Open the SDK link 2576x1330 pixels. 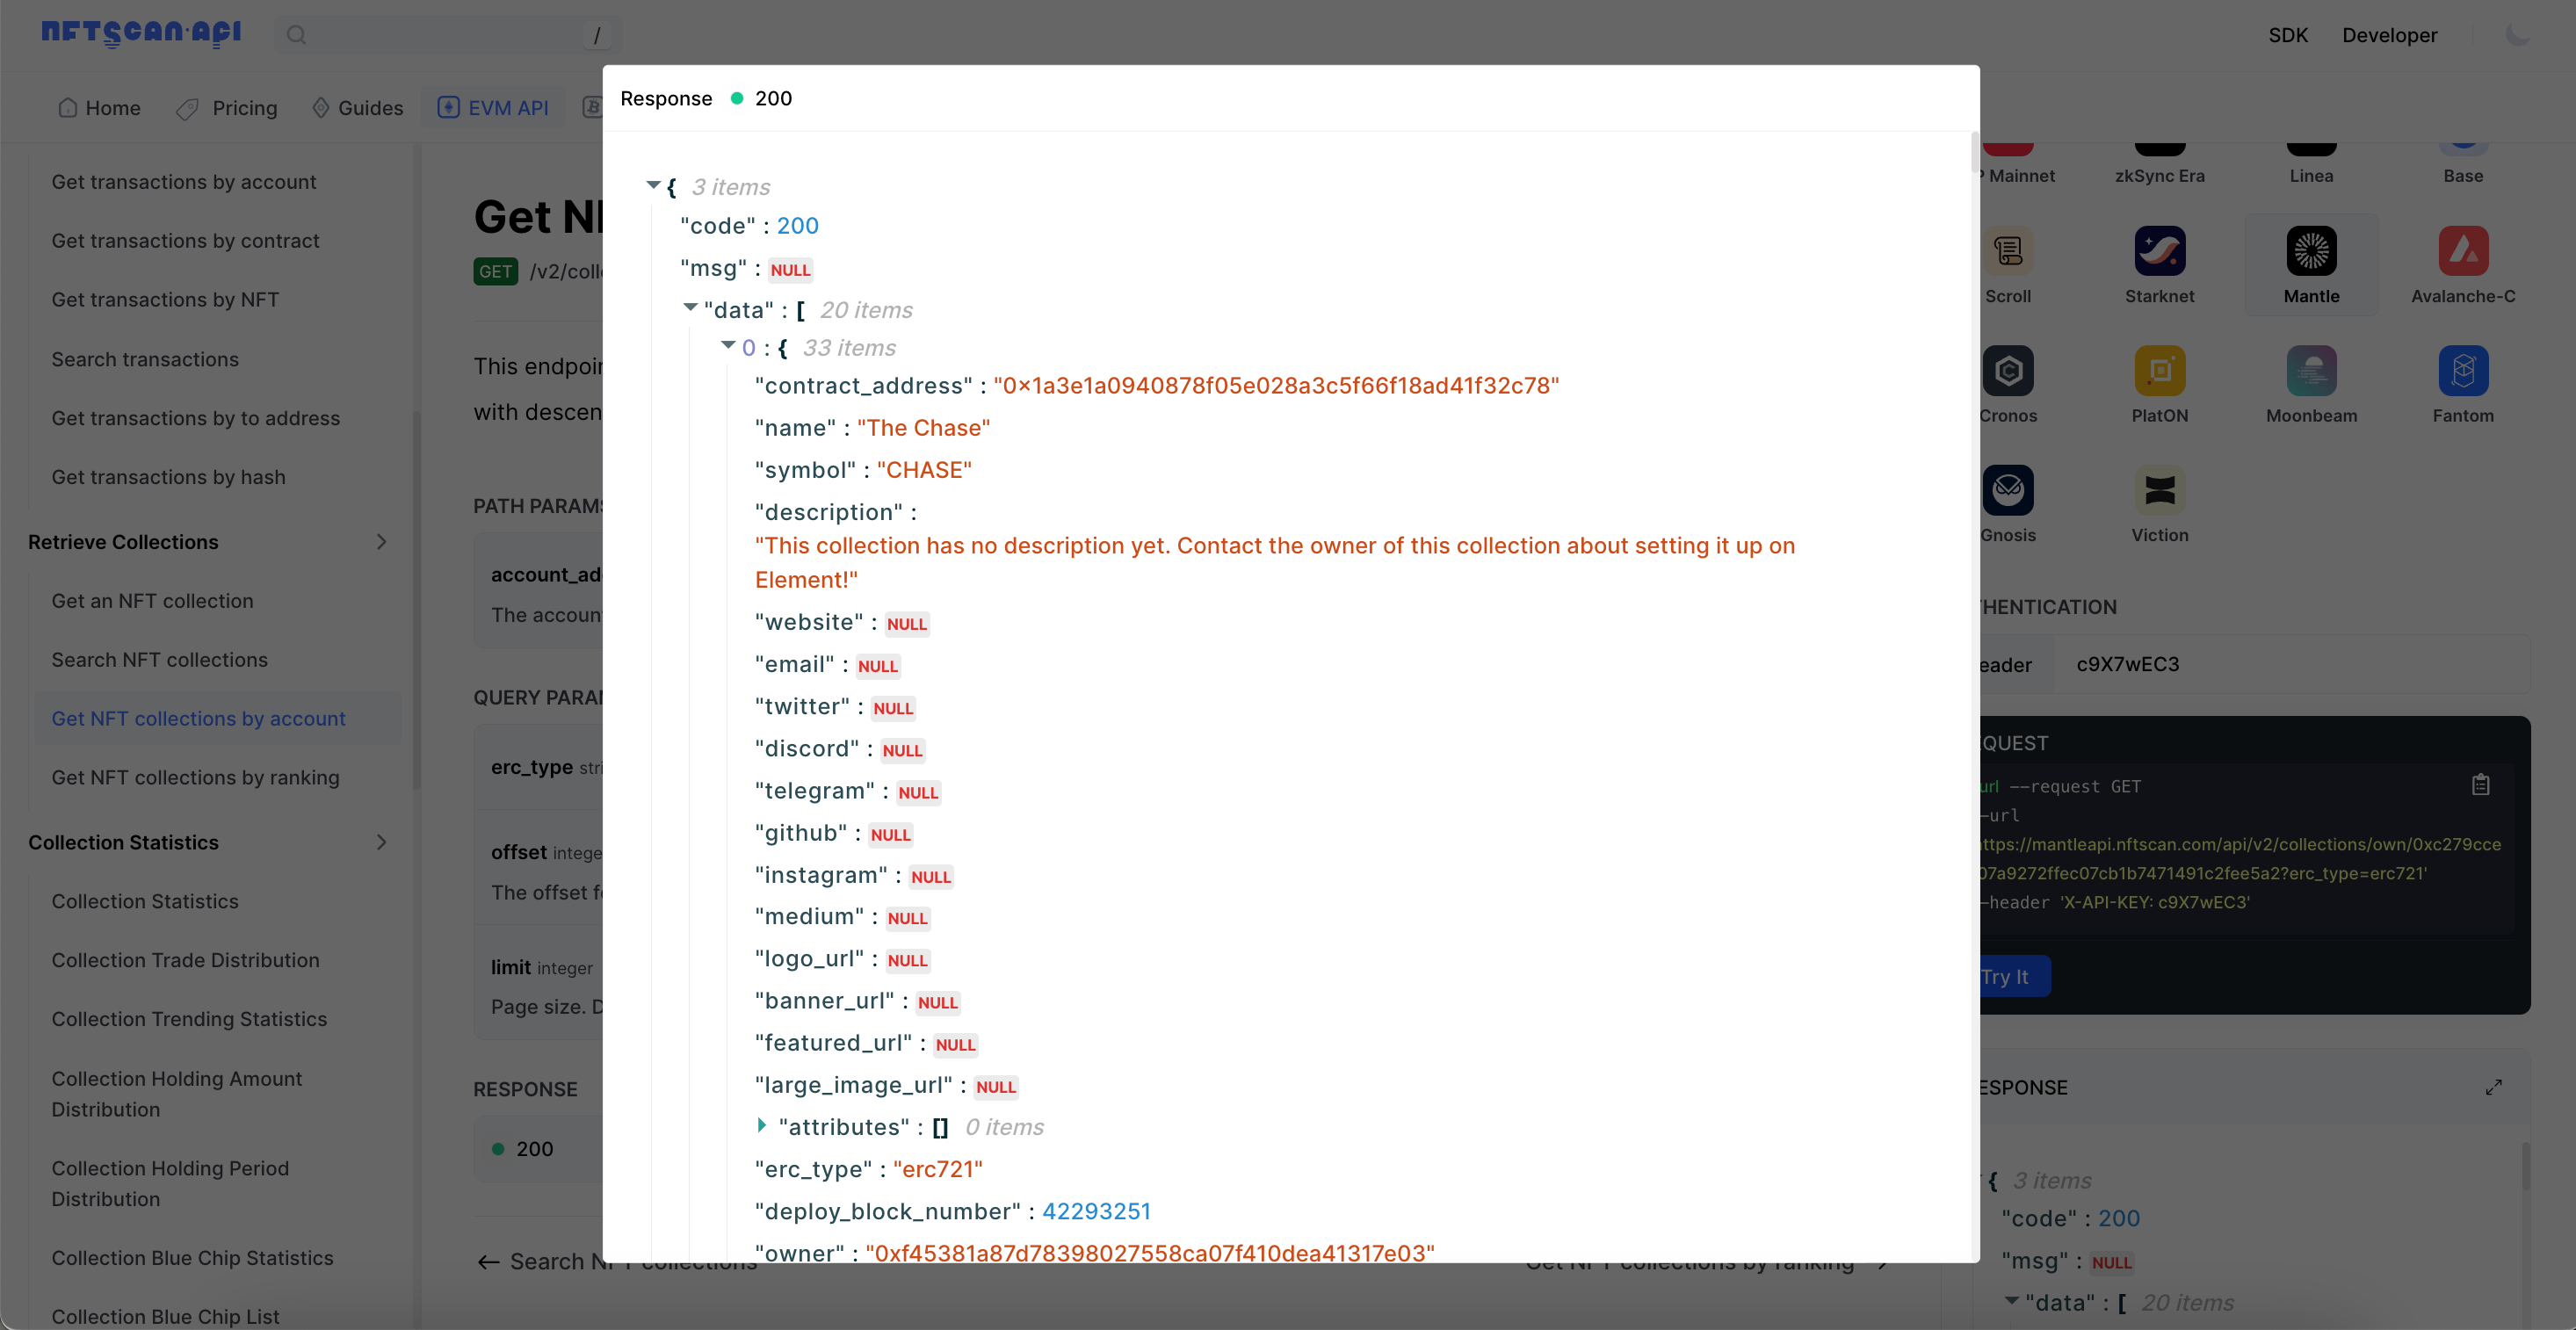[2287, 35]
